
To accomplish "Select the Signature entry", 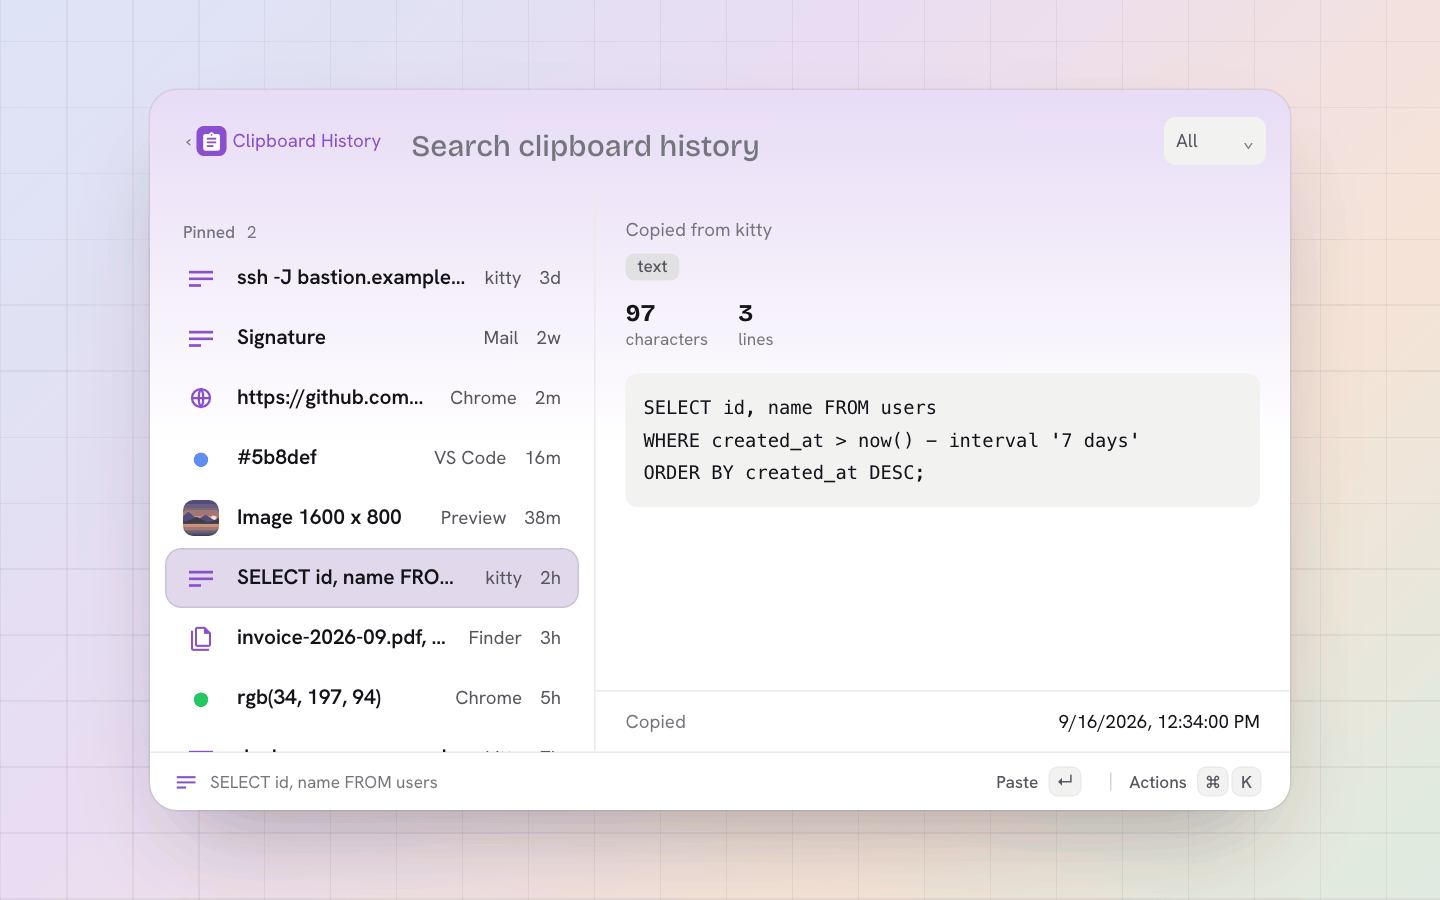I will [372, 338].
